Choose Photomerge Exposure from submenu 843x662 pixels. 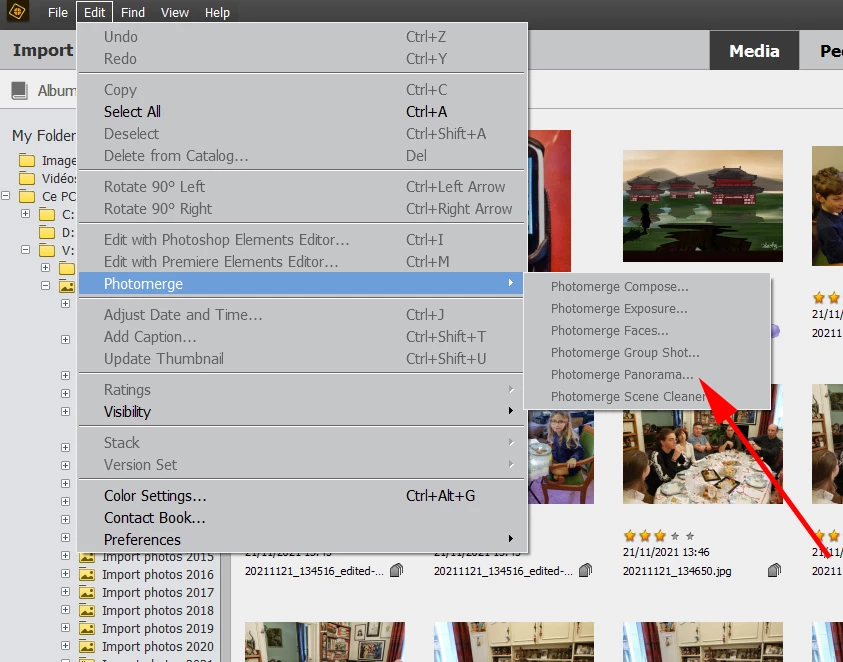pos(647,309)
